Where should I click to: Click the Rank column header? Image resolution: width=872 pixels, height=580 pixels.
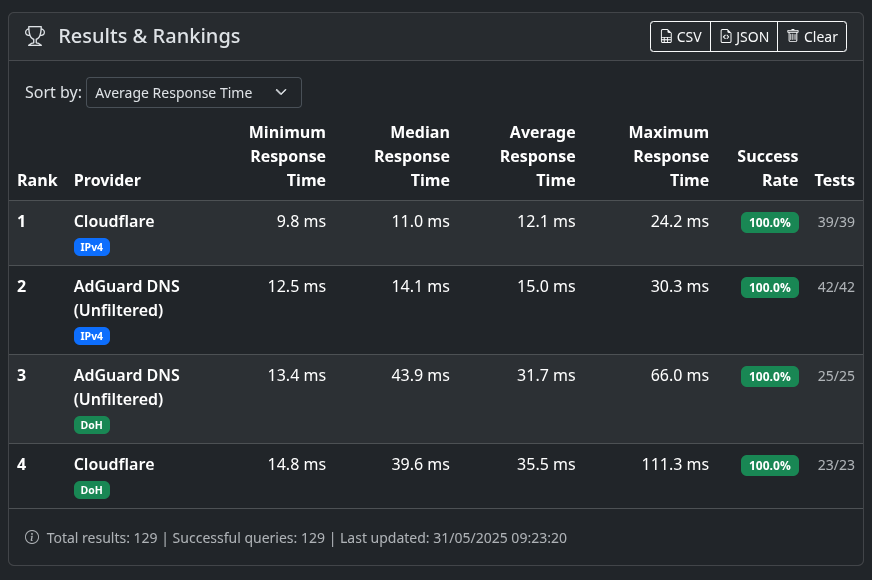[37, 180]
